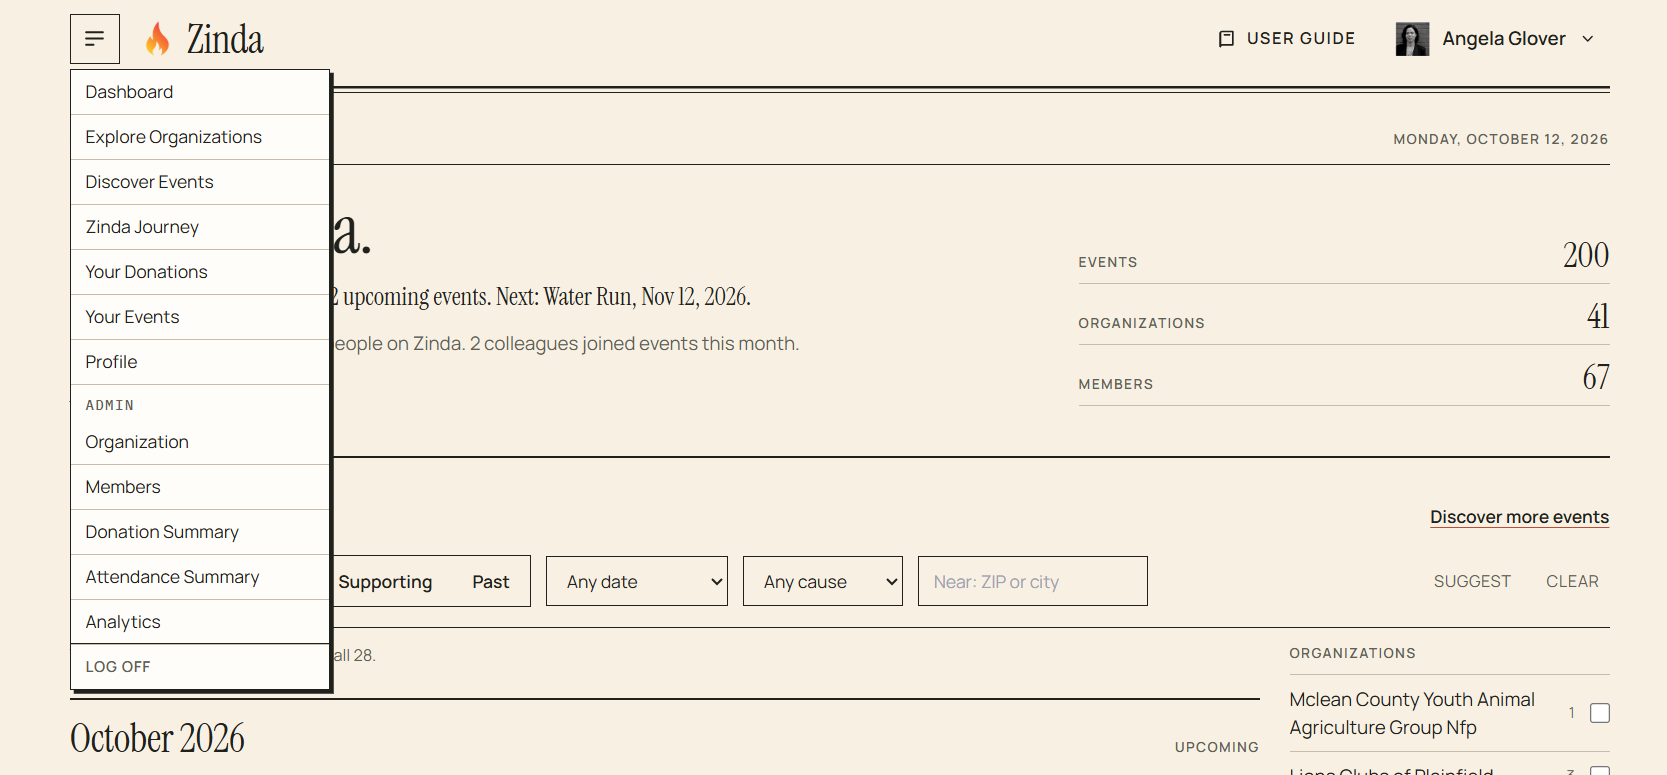The width and height of the screenshot is (1667, 775).
Task: Expand the Angela Glover account chevron
Action: pyautogui.click(x=1588, y=39)
